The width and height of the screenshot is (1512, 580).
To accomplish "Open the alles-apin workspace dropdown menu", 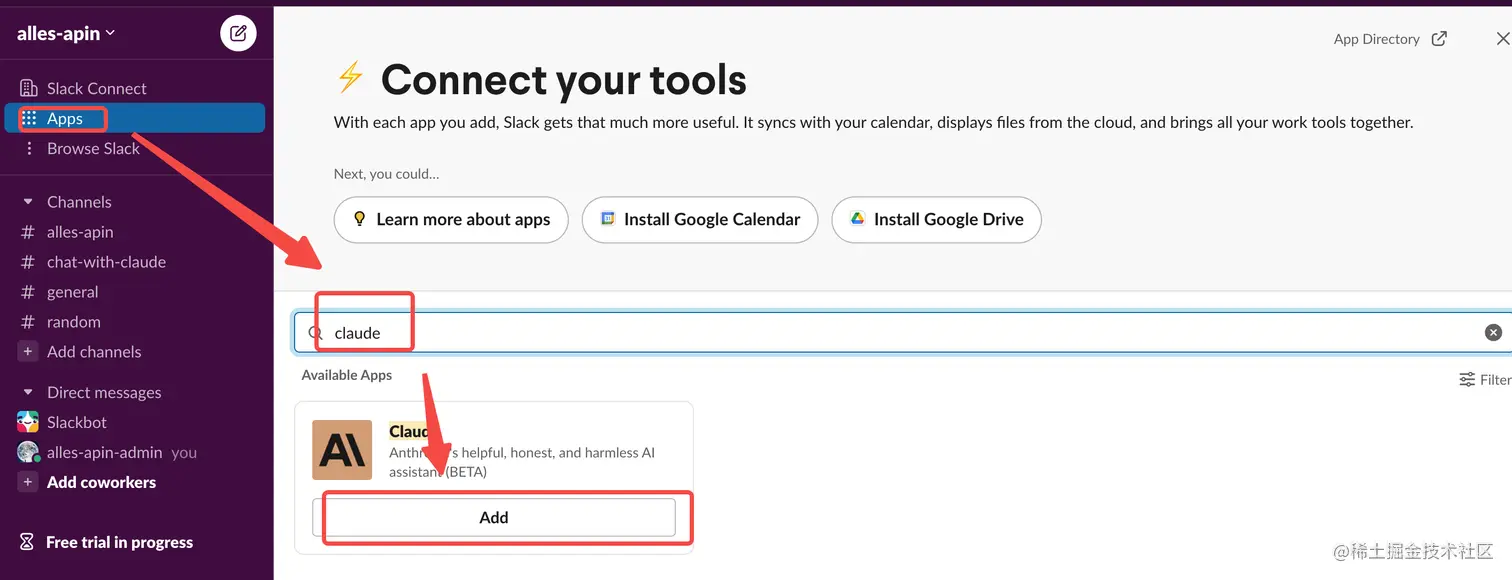I will [x=66, y=33].
